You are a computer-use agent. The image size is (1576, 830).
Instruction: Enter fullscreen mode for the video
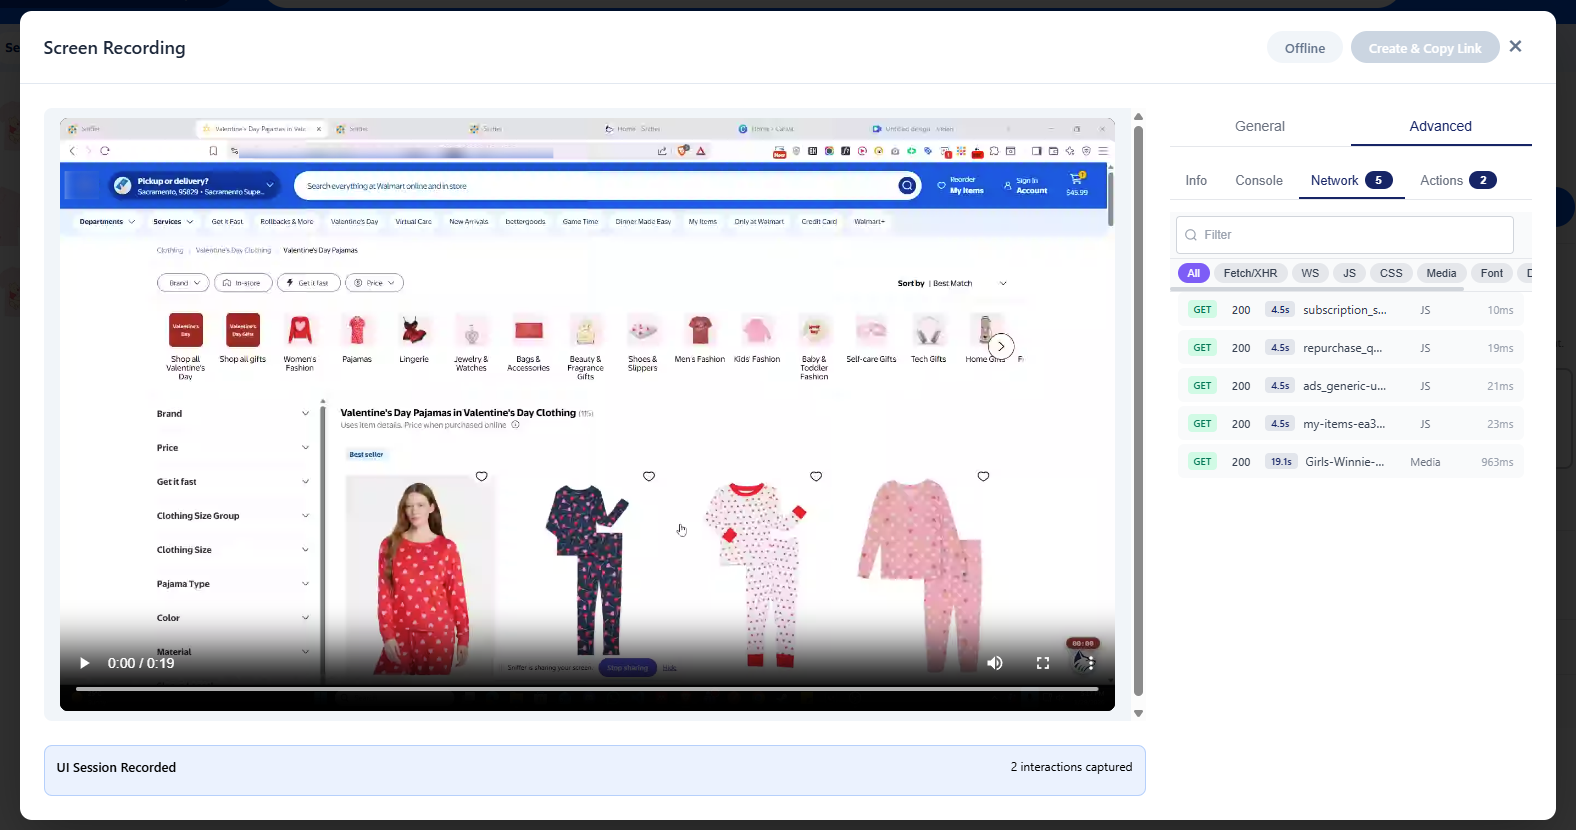1043,663
